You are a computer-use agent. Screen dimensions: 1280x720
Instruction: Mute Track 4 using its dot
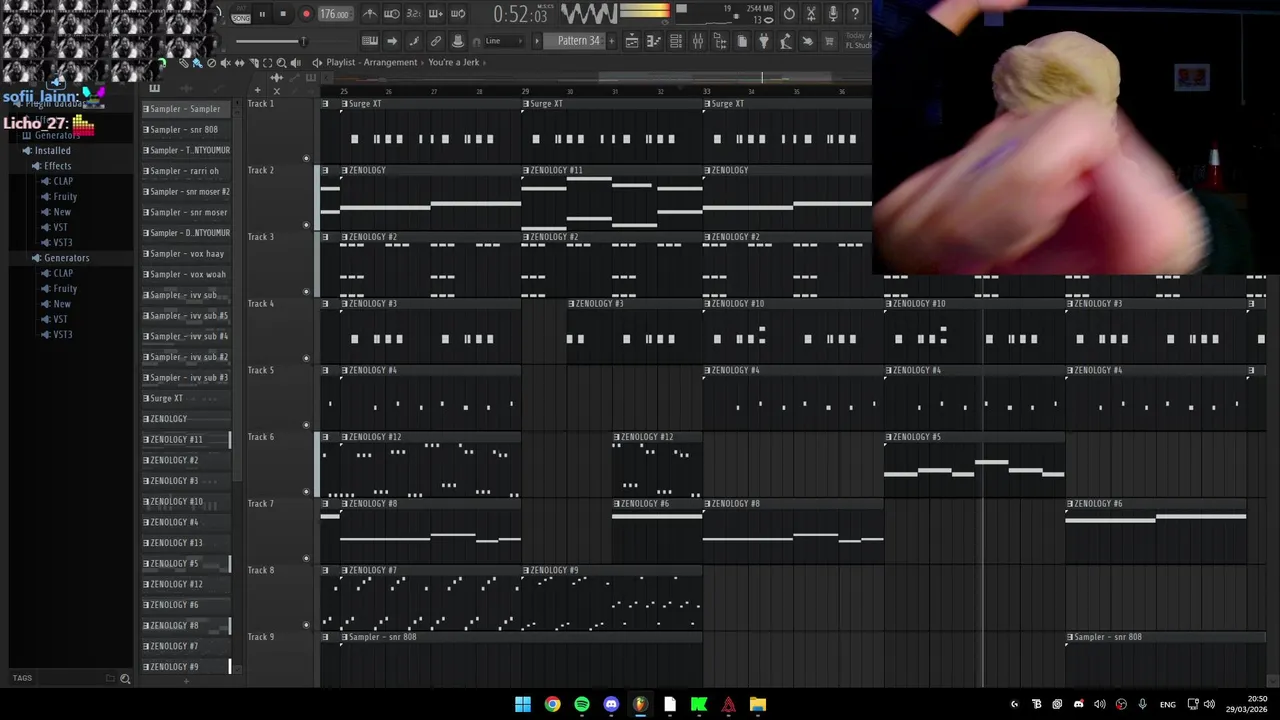tap(306, 358)
